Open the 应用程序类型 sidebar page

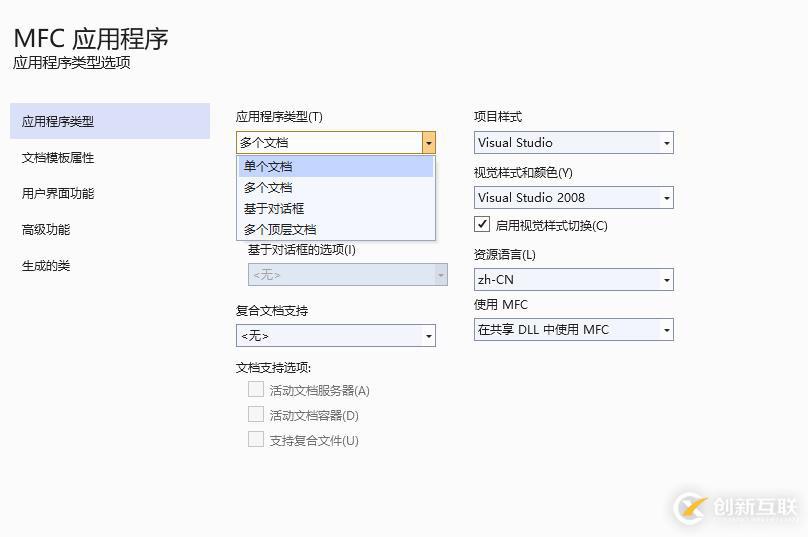[58, 121]
